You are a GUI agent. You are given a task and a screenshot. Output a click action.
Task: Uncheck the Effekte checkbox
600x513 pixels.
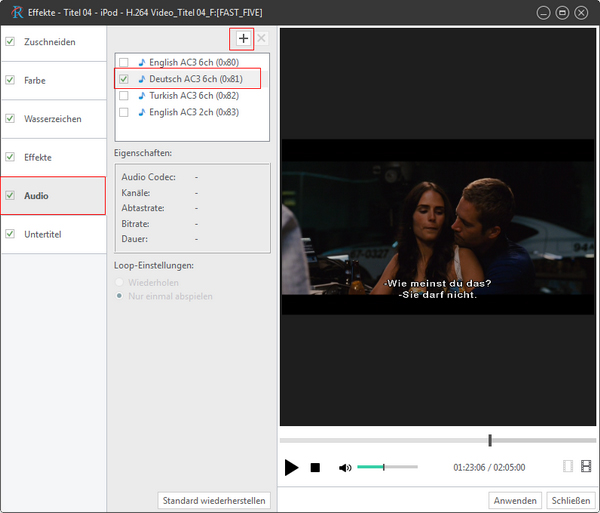10,157
